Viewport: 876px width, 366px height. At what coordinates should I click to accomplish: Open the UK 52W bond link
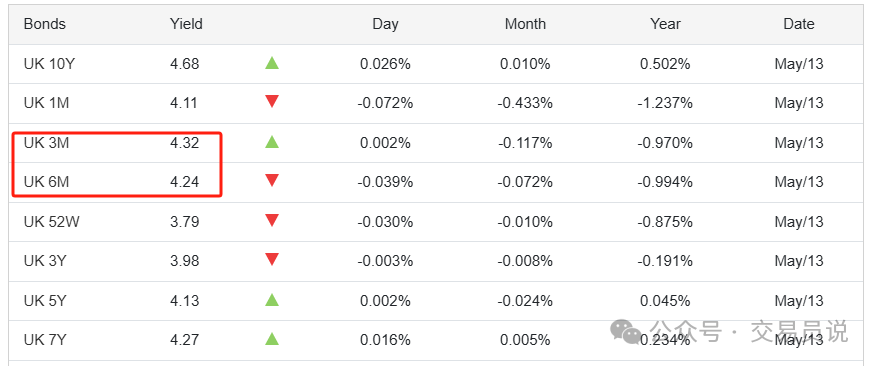pyautogui.click(x=51, y=222)
